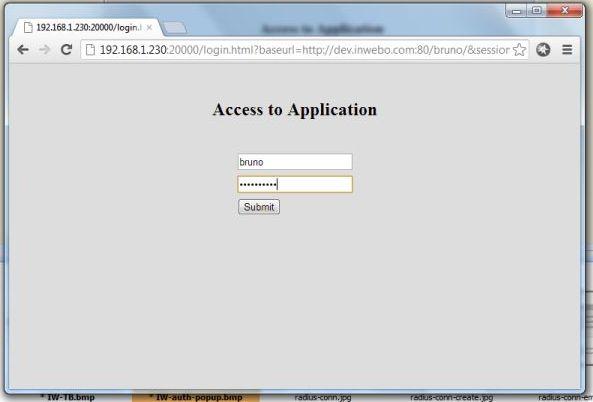This screenshot has width=593, height=402.
Task: Click the browser Forward arrow
Action: [x=45, y=50]
